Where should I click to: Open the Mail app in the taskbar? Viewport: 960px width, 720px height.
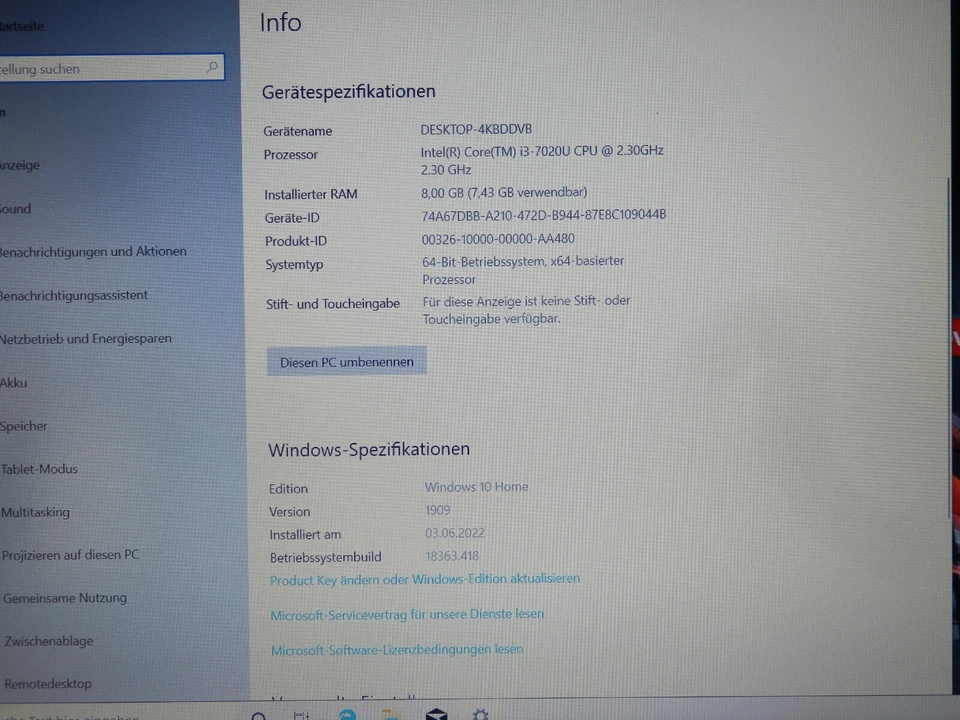click(437, 714)
